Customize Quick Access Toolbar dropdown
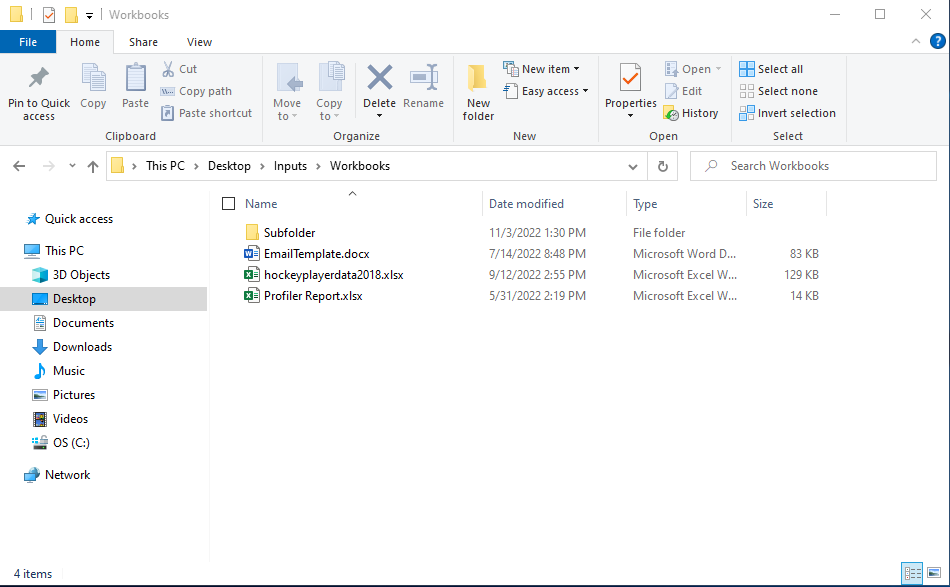The image size is (950, 587). click(x=89, y=16)
